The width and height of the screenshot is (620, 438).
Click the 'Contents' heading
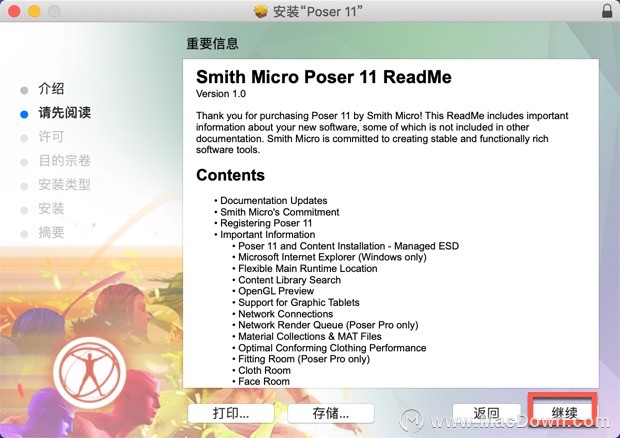(230, 175)
